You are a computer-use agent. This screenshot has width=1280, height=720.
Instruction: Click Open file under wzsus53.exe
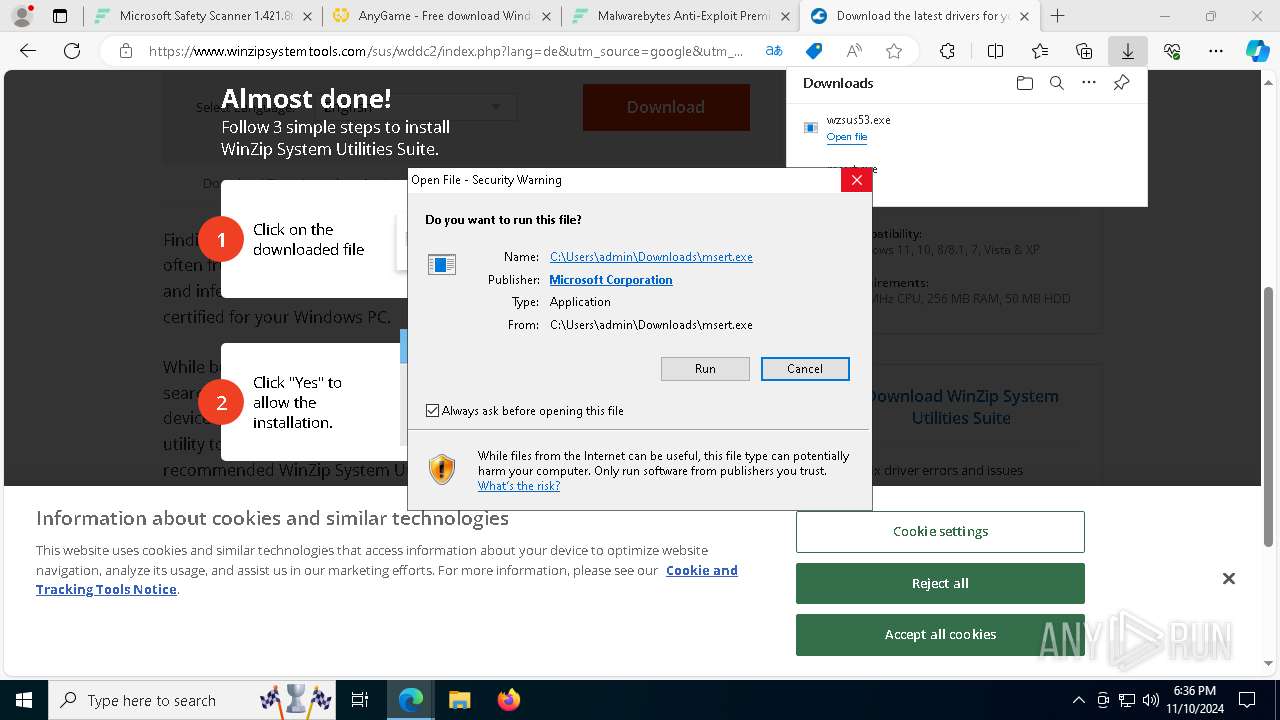847,137
